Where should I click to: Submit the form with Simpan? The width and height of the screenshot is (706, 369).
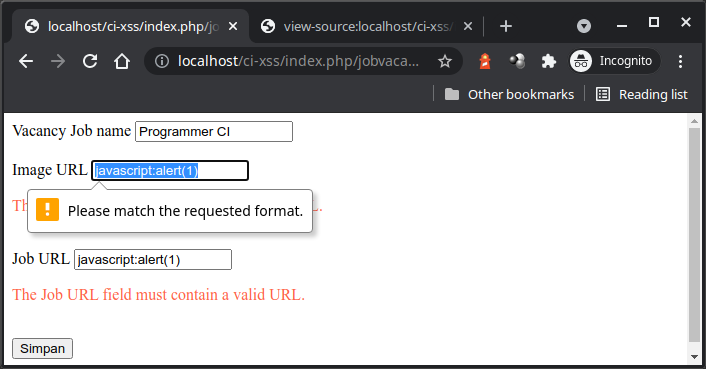point(42,349)
